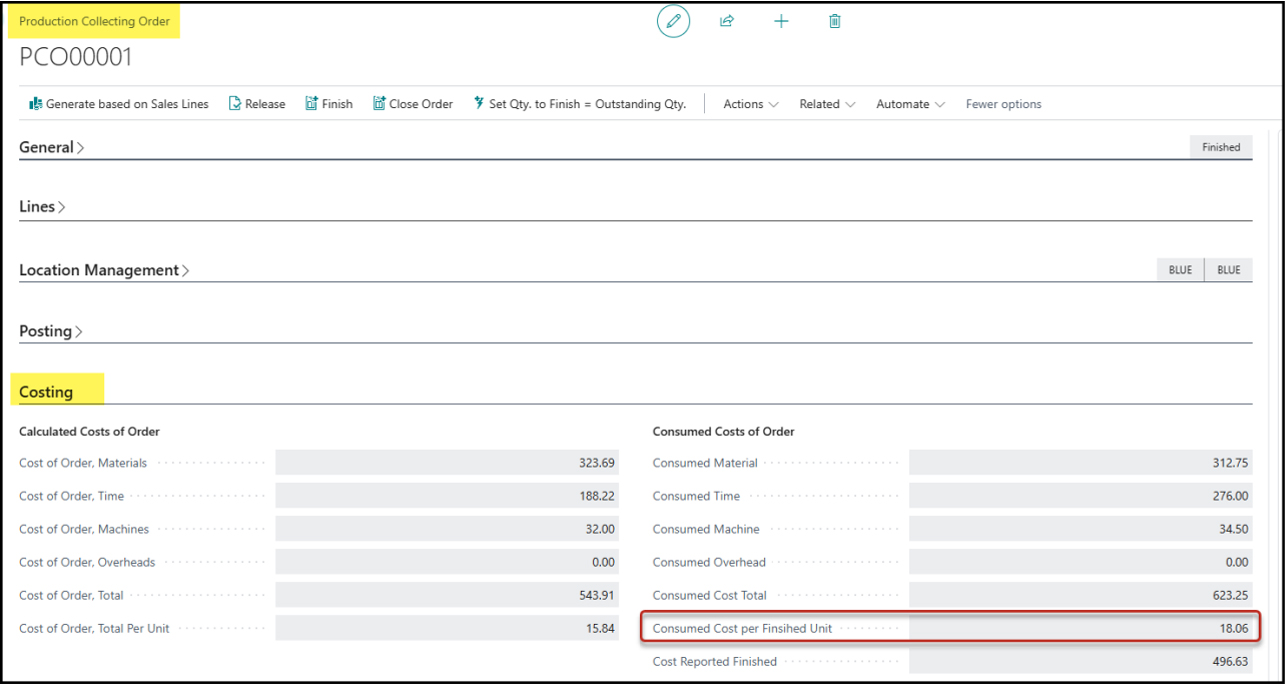1287x685 pixels.
Task: Set Qty. to Finish = Outstanding Qty.
Action: pos(580,104)
